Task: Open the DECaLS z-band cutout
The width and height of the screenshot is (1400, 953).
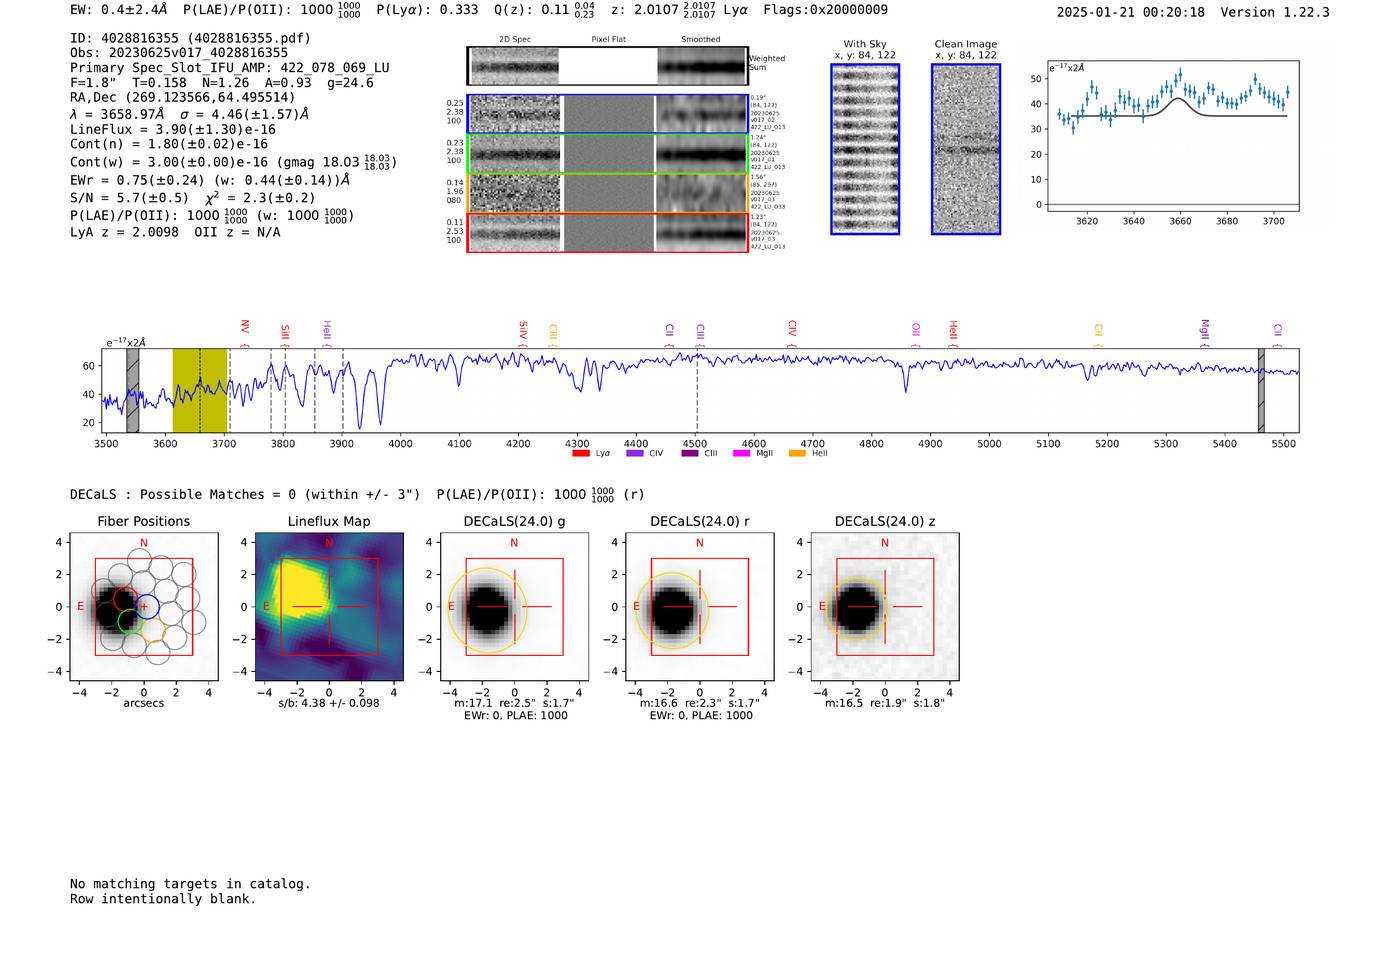Action: (x=885, y=607)
